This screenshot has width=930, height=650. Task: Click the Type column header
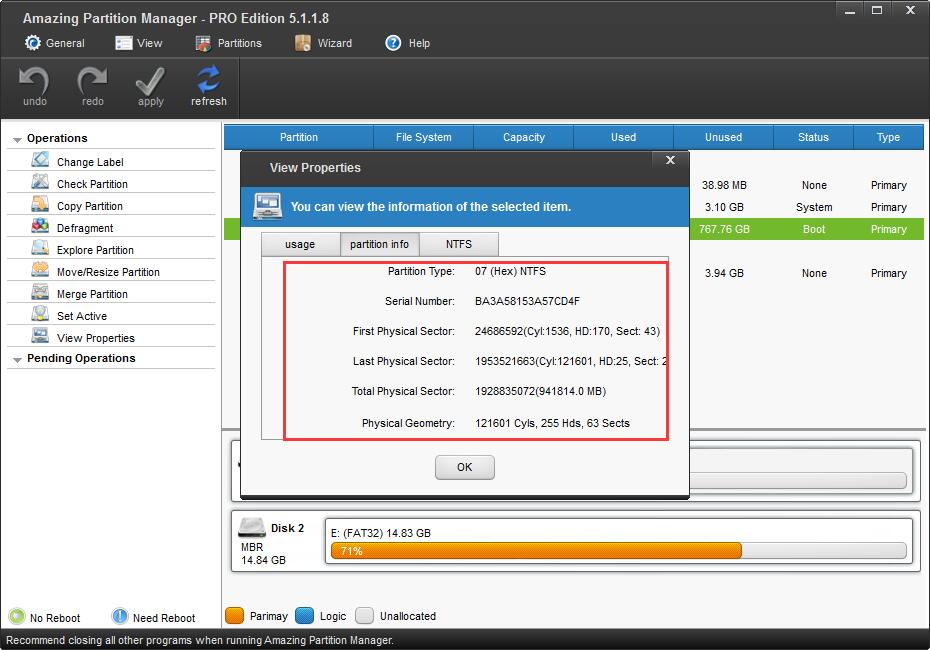(x=888, y=137)
